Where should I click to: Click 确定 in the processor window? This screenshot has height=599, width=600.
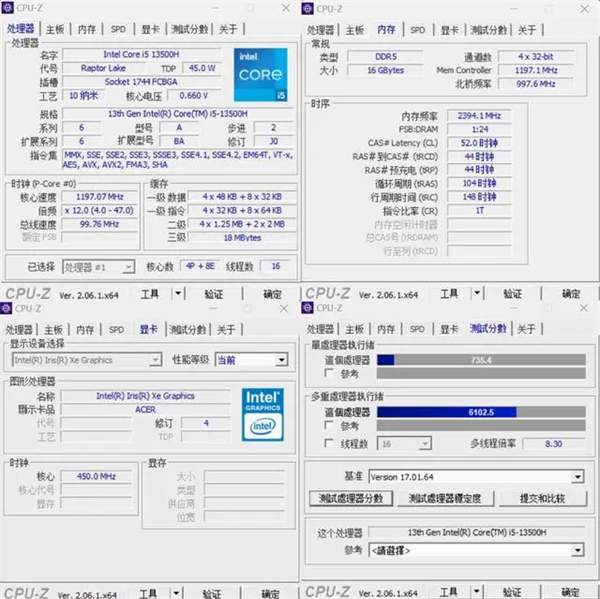[x=272, y=294]
